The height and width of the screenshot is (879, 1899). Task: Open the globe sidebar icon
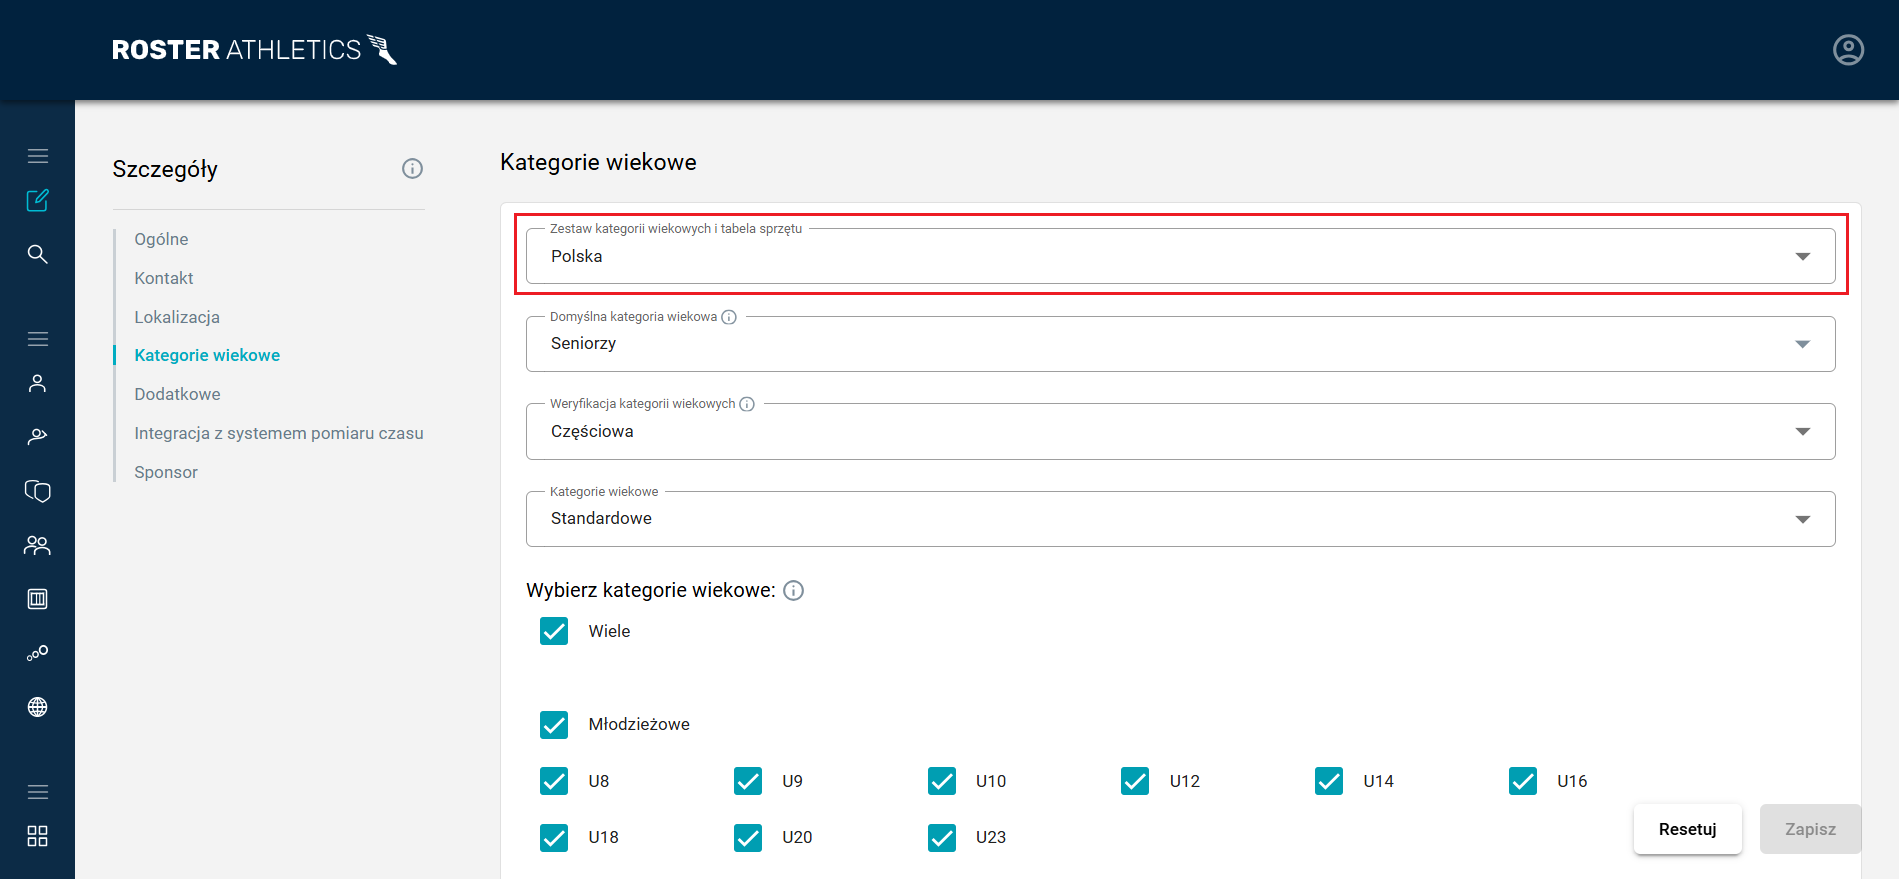pos(37,707)
